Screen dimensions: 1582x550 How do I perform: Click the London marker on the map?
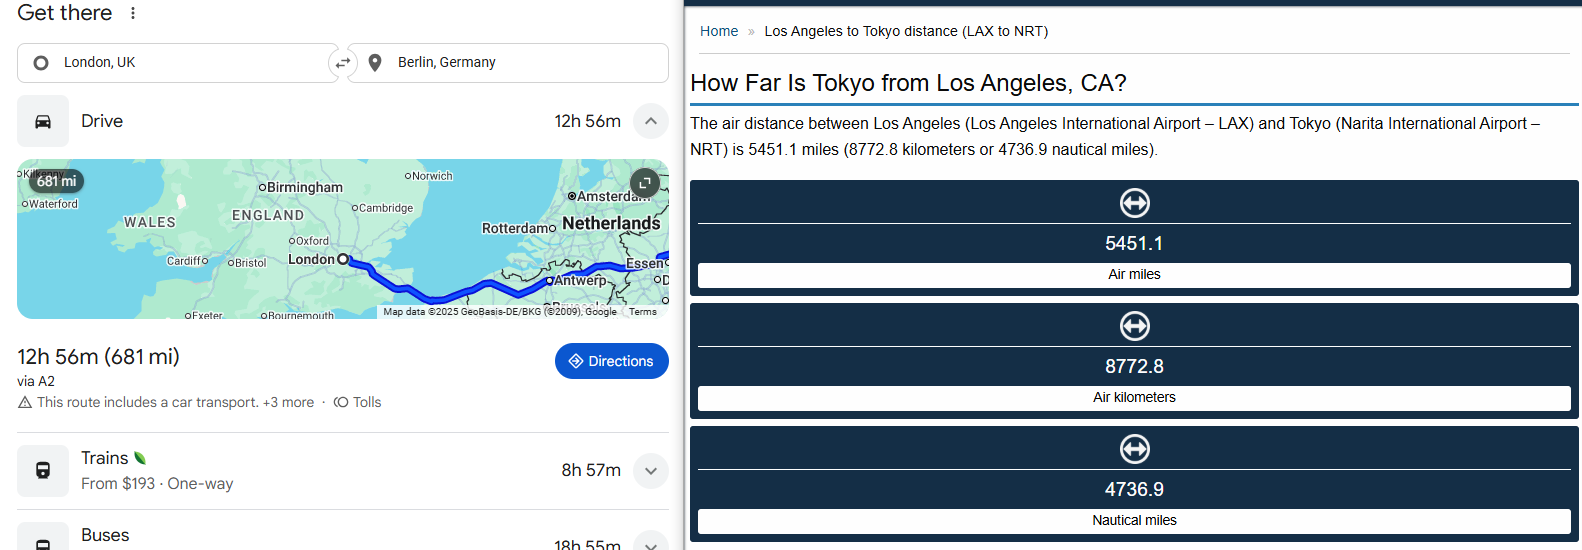pos(343,259)
